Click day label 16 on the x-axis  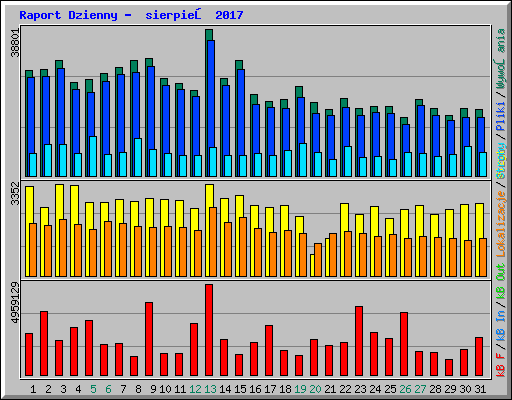(x=255, y=389)
